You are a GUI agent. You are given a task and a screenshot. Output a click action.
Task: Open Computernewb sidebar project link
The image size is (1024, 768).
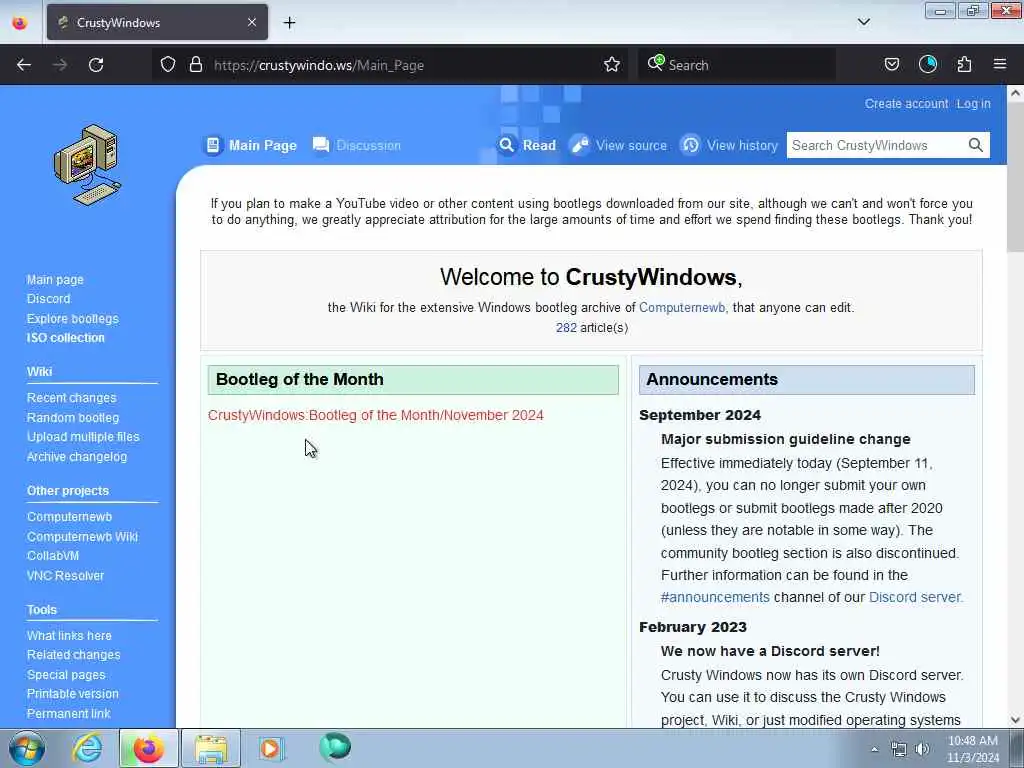(x=69, y=517)
